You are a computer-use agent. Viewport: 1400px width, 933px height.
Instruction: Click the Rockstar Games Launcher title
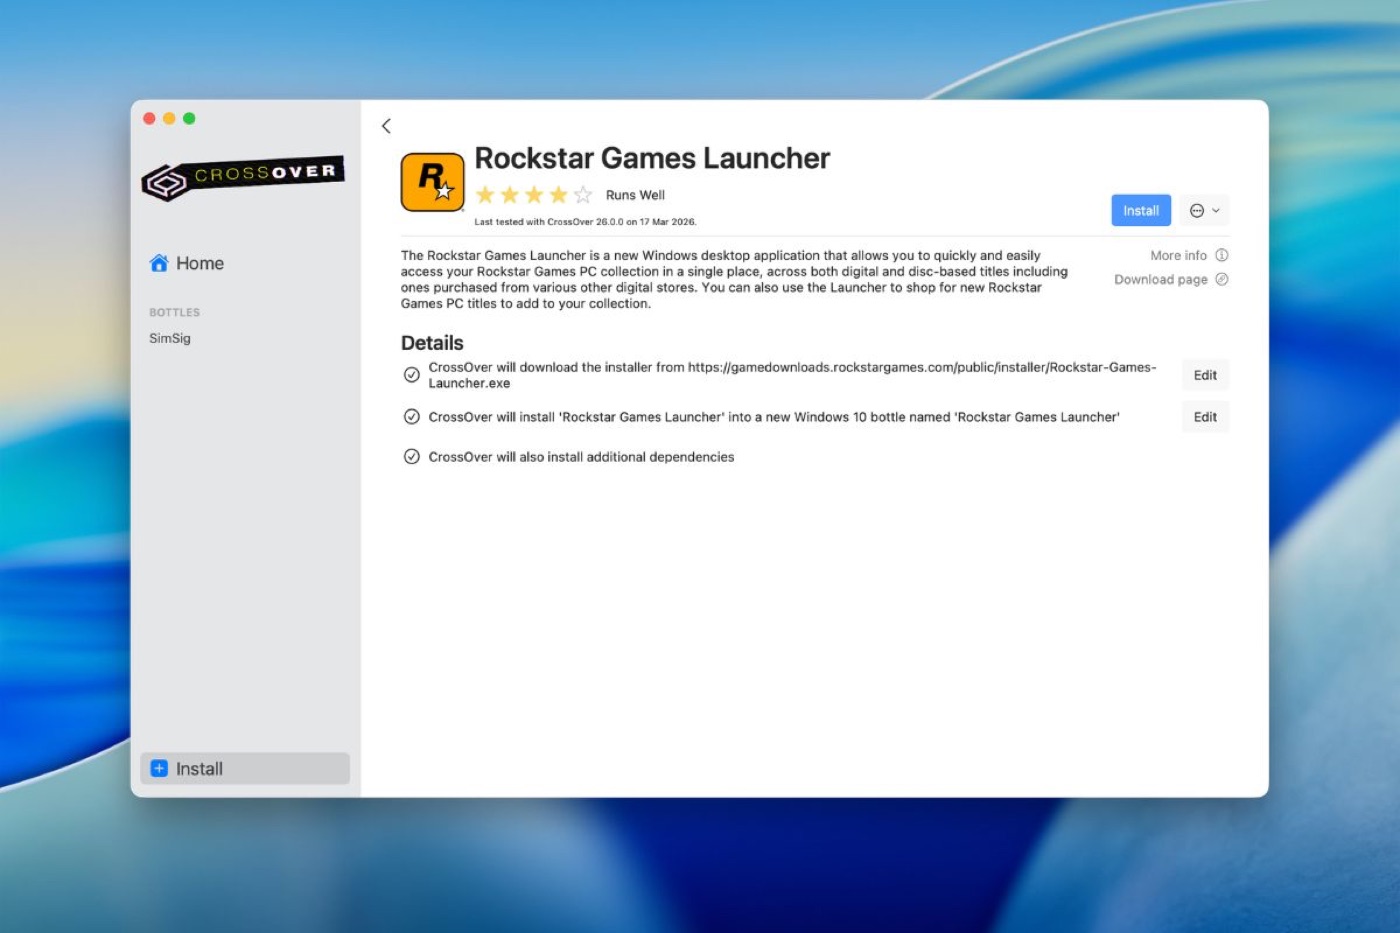pyautogui.click(x=652, y=158)
